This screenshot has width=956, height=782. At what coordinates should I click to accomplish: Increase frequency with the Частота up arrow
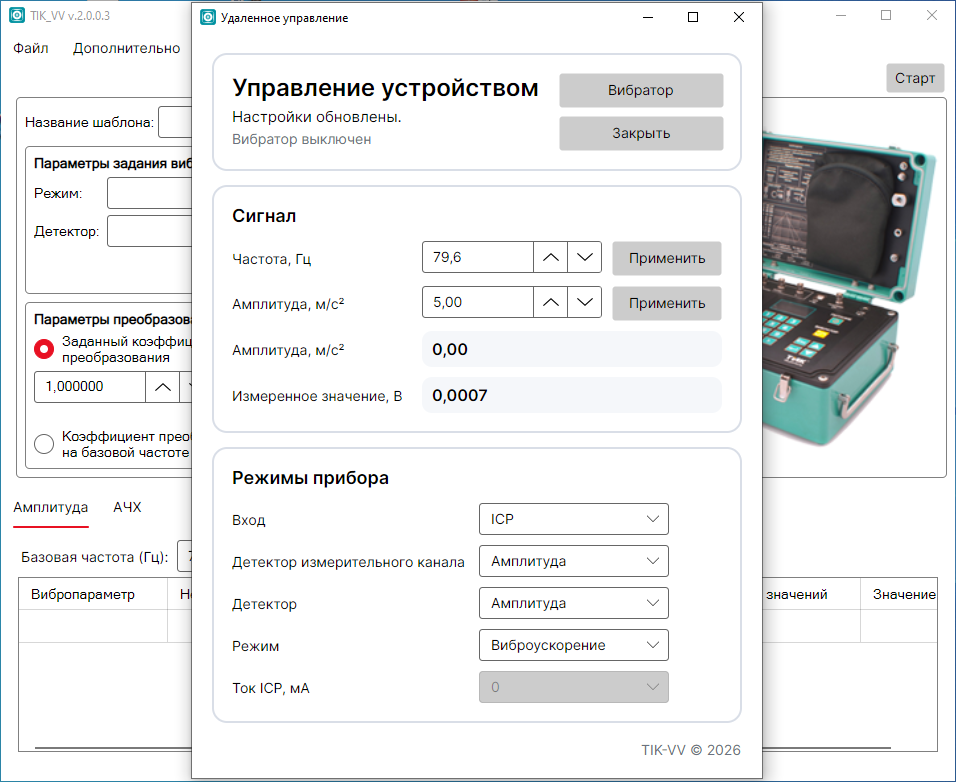(x=551, y=257)
